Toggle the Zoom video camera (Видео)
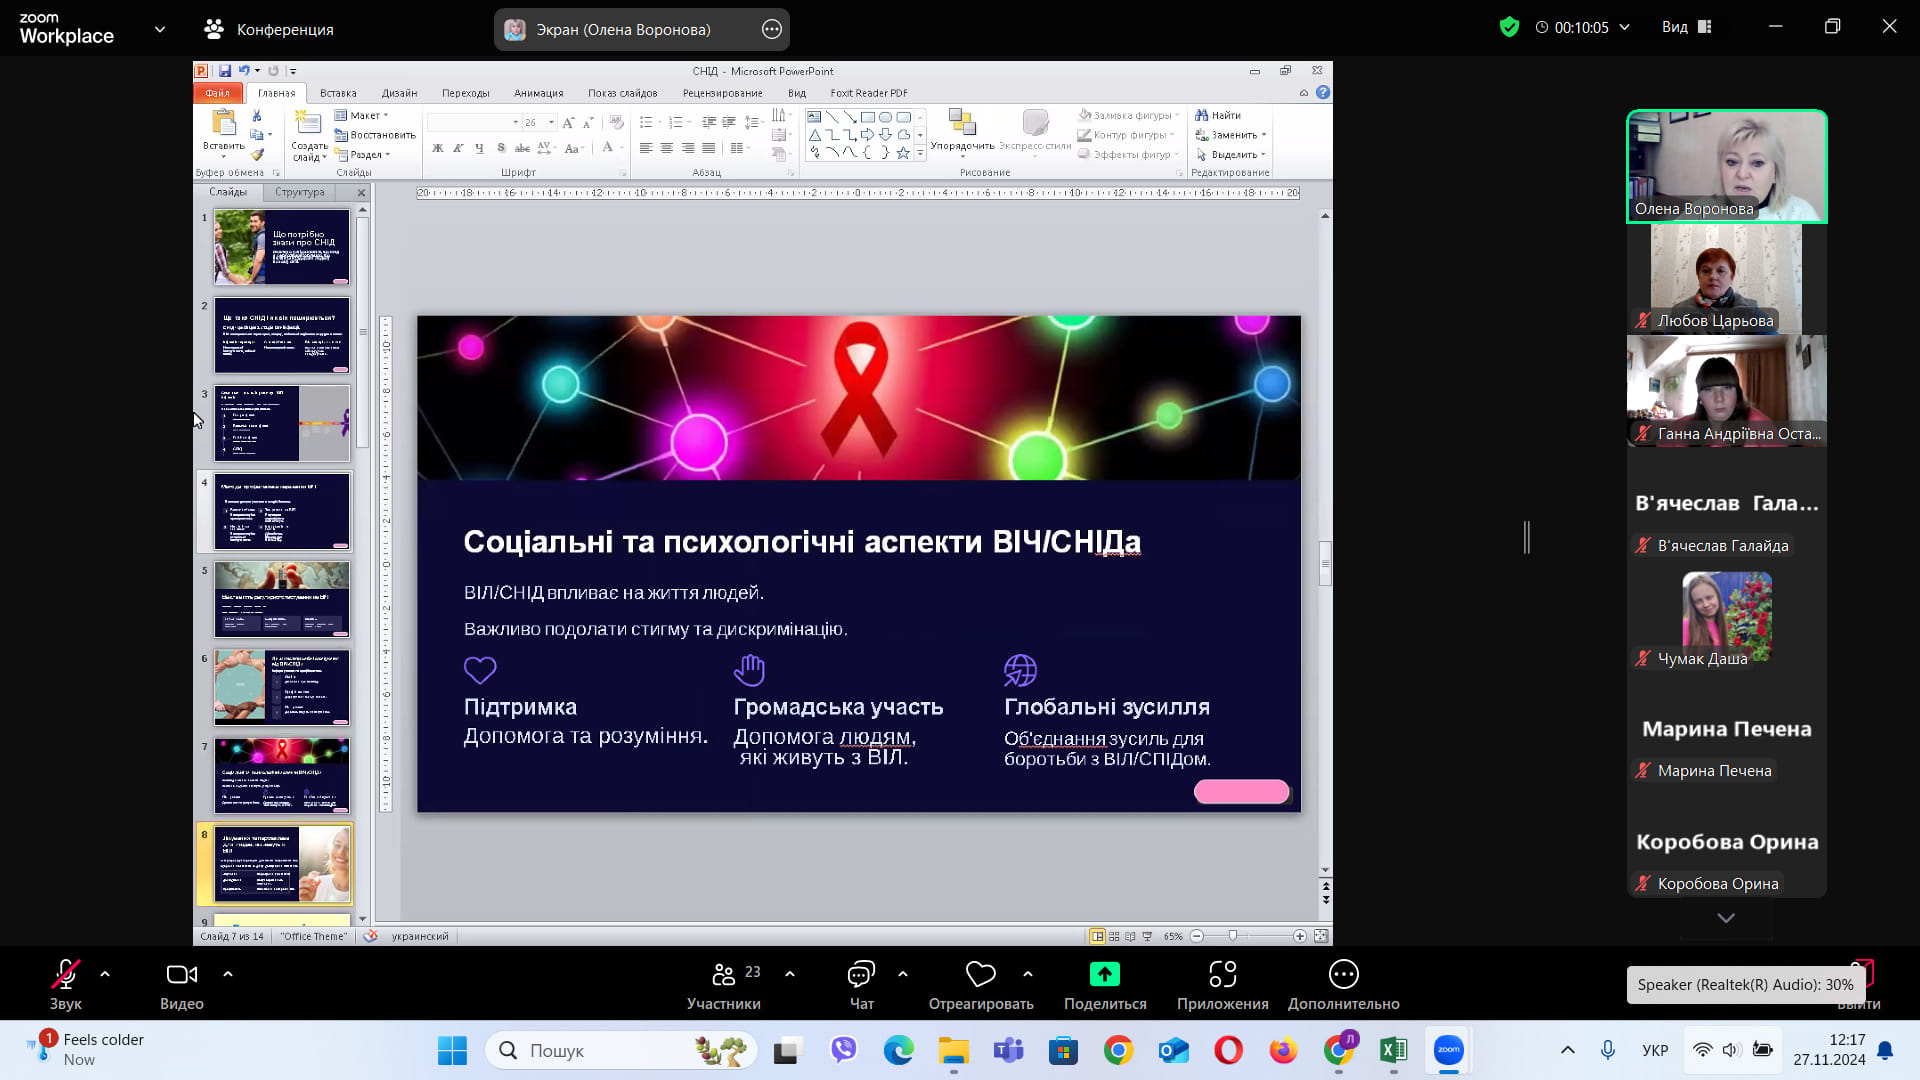 click(x=181, y=975)
